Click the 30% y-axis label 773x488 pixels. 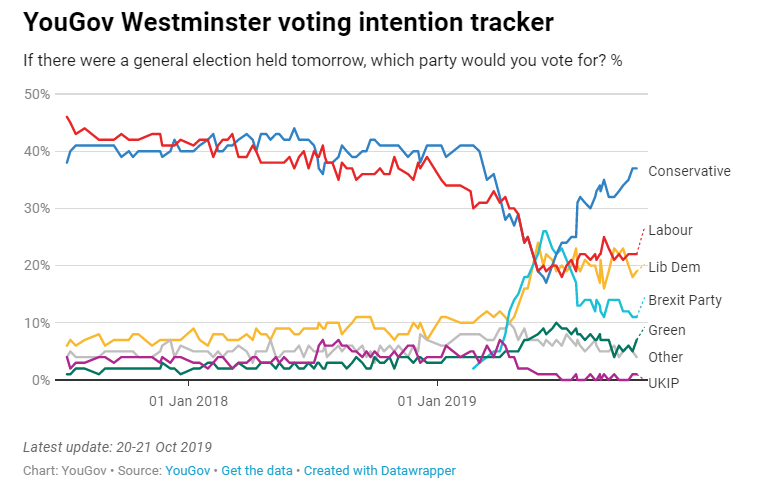click(x=37, y=209)
